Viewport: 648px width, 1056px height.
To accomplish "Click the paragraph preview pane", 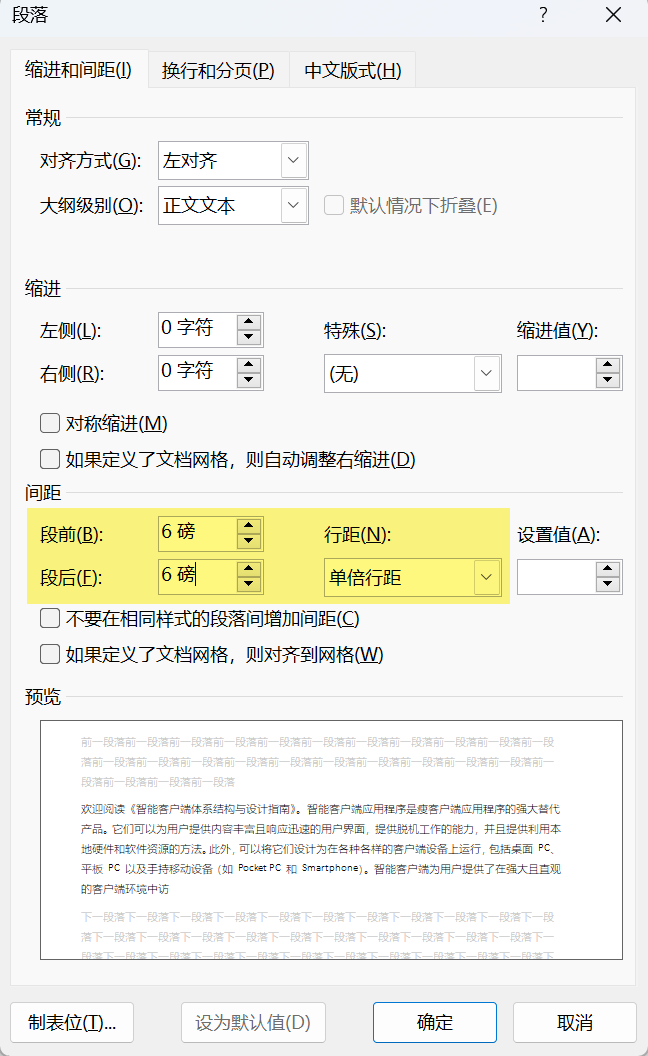I will [331, 840].
